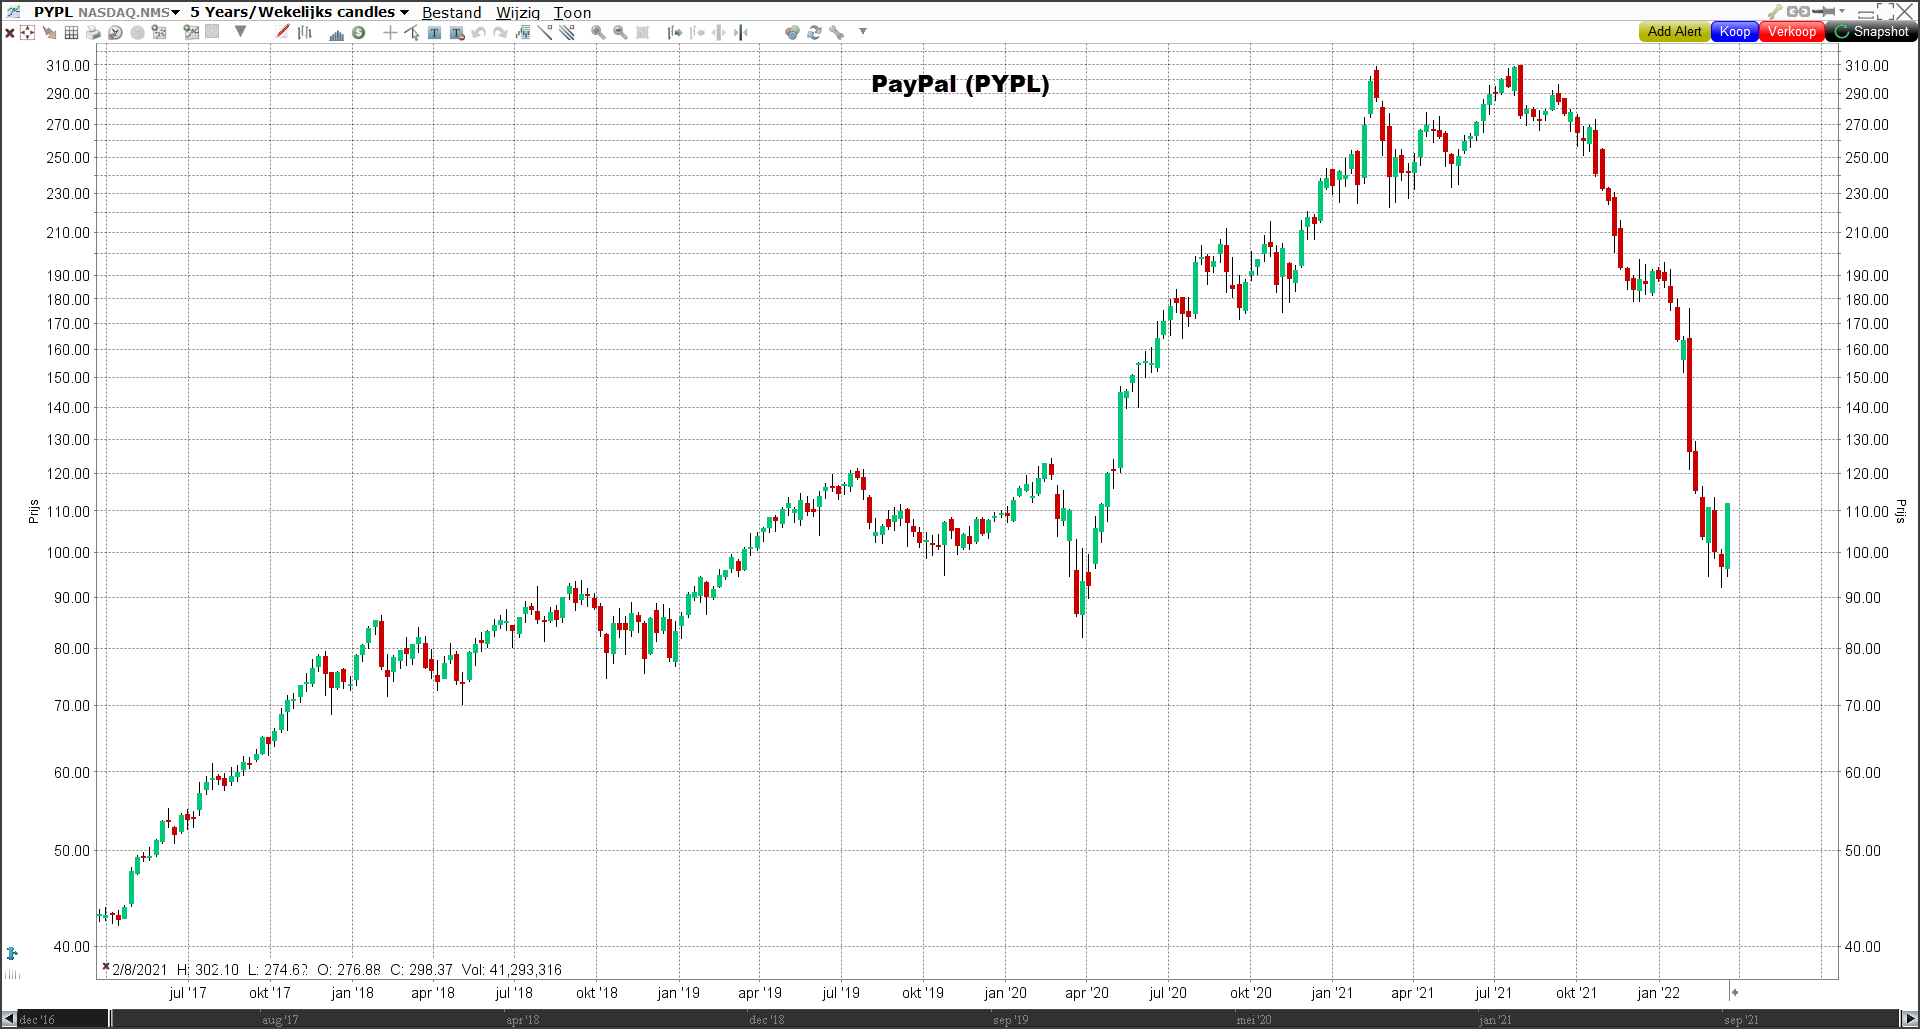Click the remove text annotation icon
This screenshot has width=1920, height=1029.
tap(457, 33)
